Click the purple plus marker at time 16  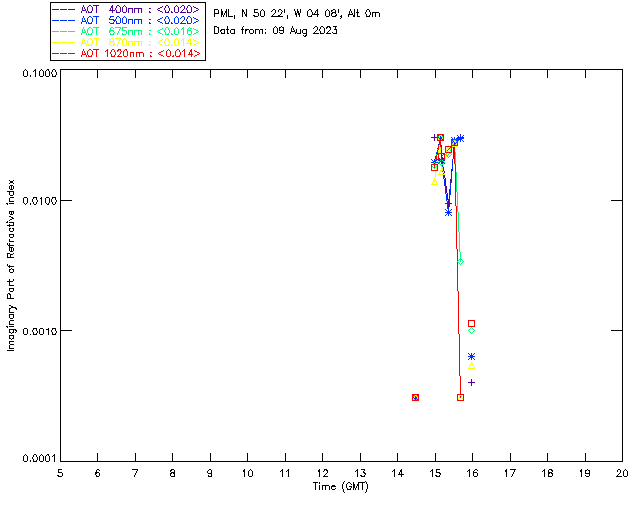pyautogui.click(x=471, y=383)
